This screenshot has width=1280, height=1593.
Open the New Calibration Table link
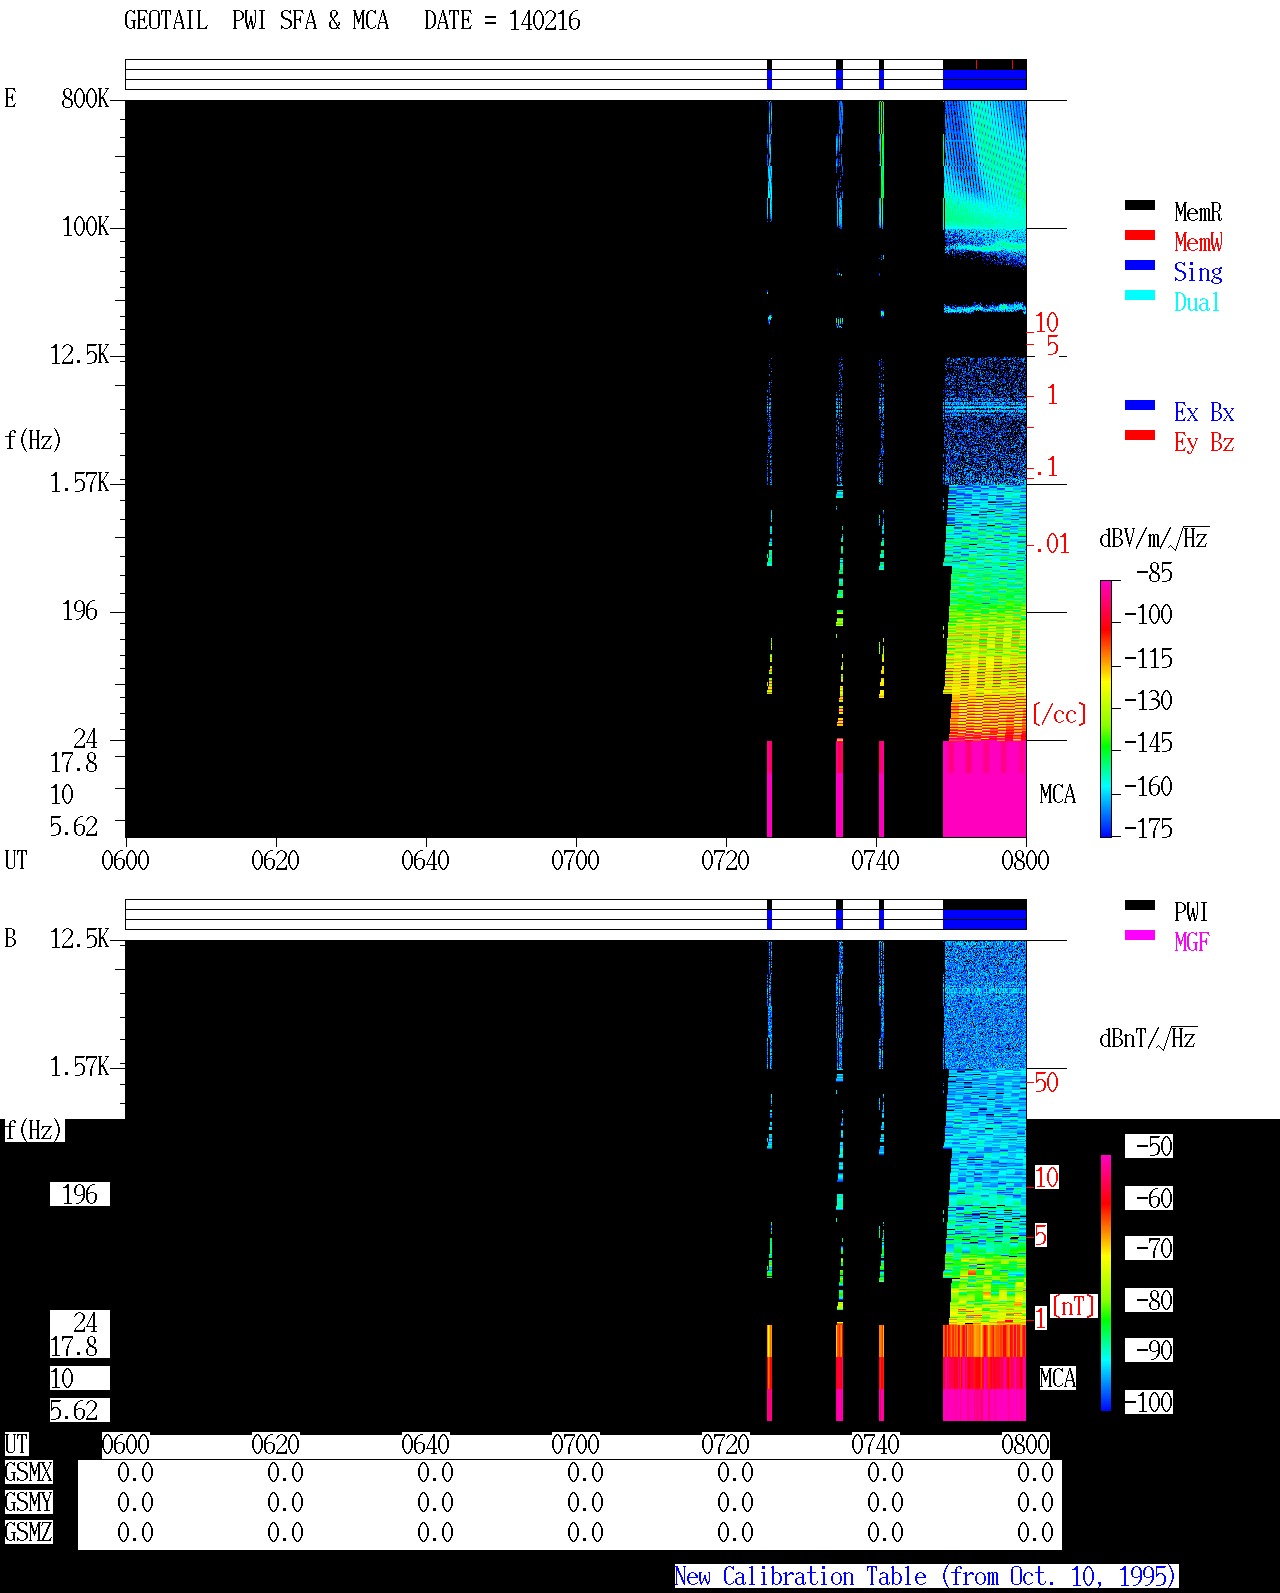pos(926,1577)
